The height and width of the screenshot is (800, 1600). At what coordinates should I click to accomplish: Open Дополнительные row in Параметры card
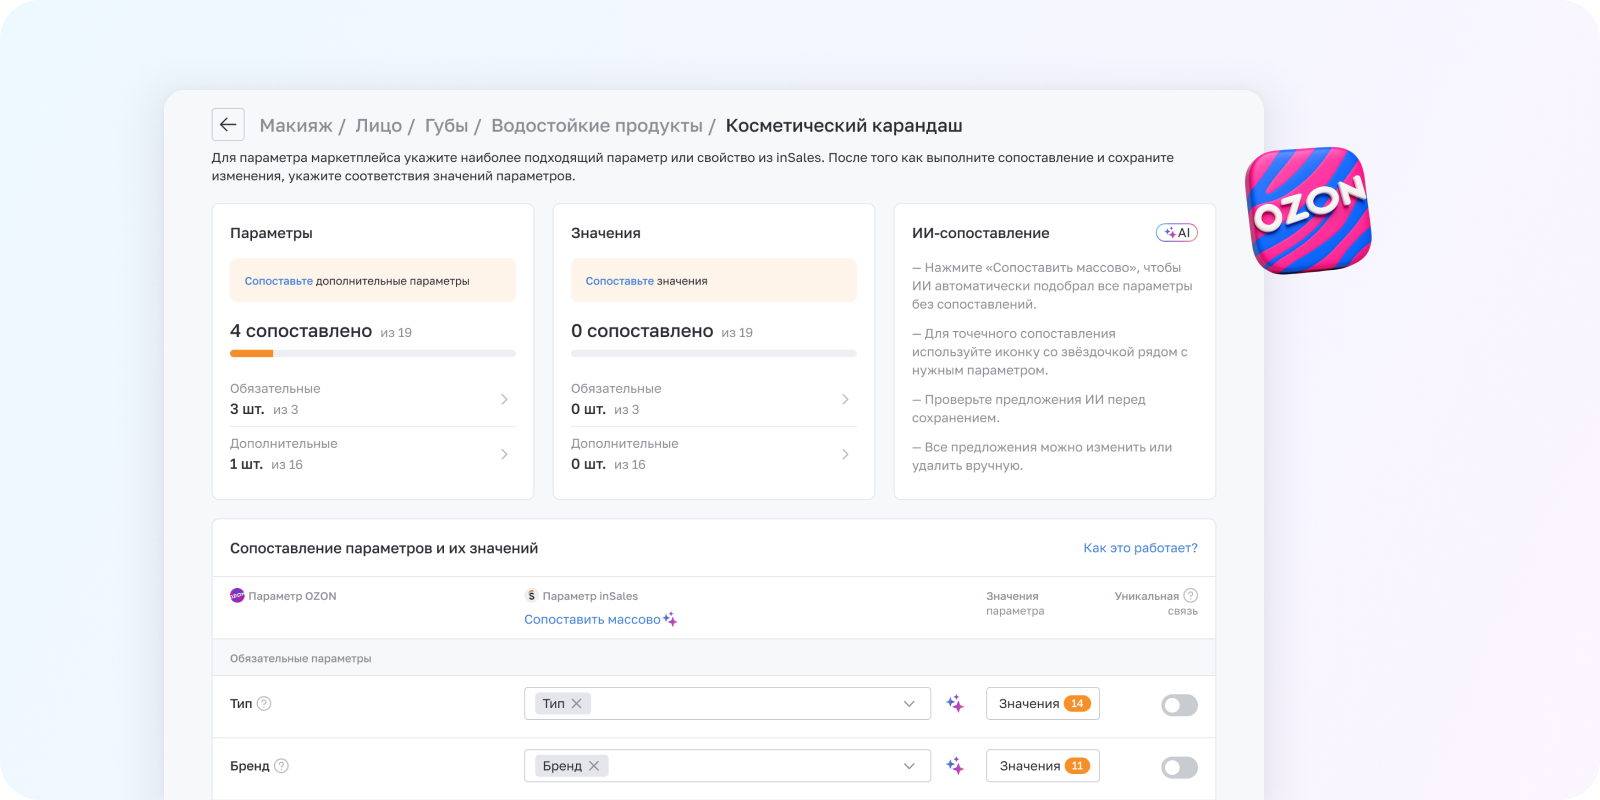click(373, 454)
